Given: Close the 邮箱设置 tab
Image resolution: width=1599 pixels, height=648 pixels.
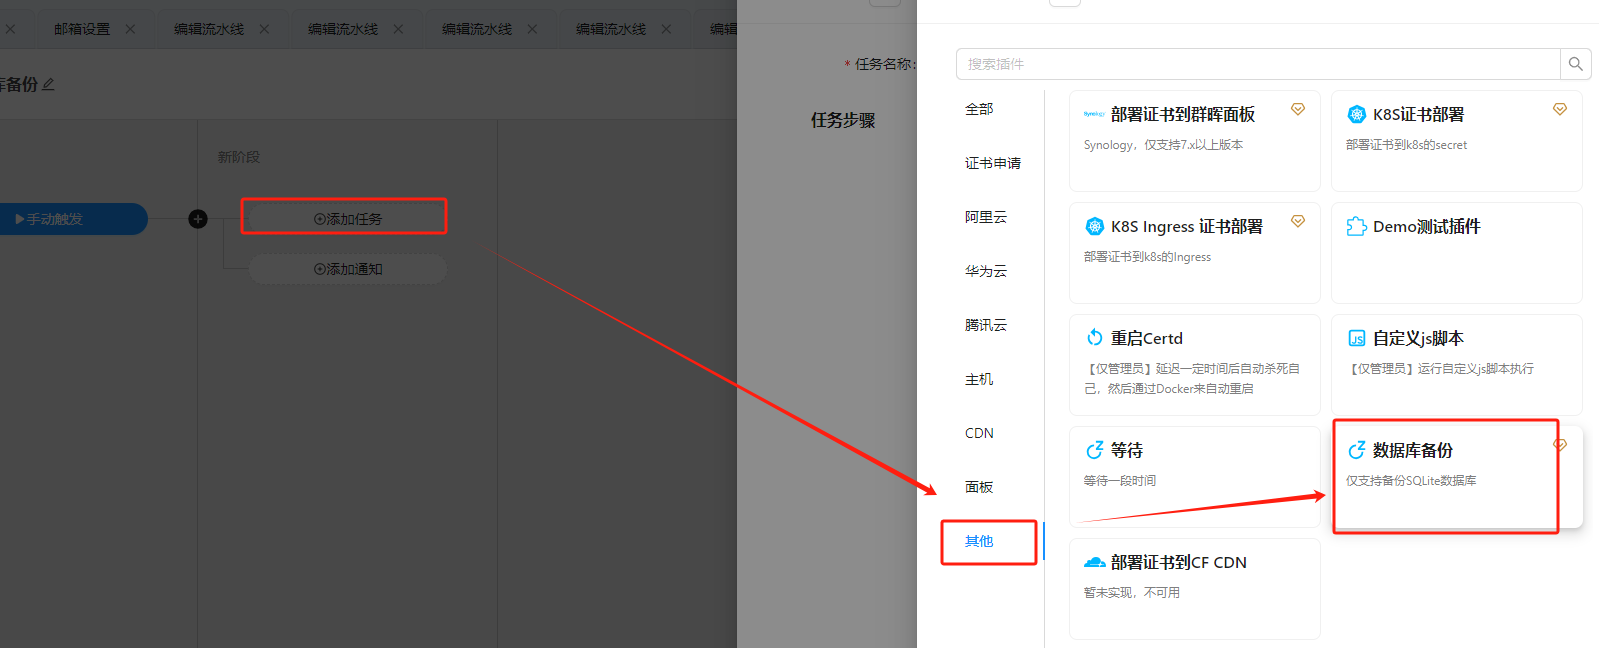Looking at the screenshot, I should [x=130, y=29].
